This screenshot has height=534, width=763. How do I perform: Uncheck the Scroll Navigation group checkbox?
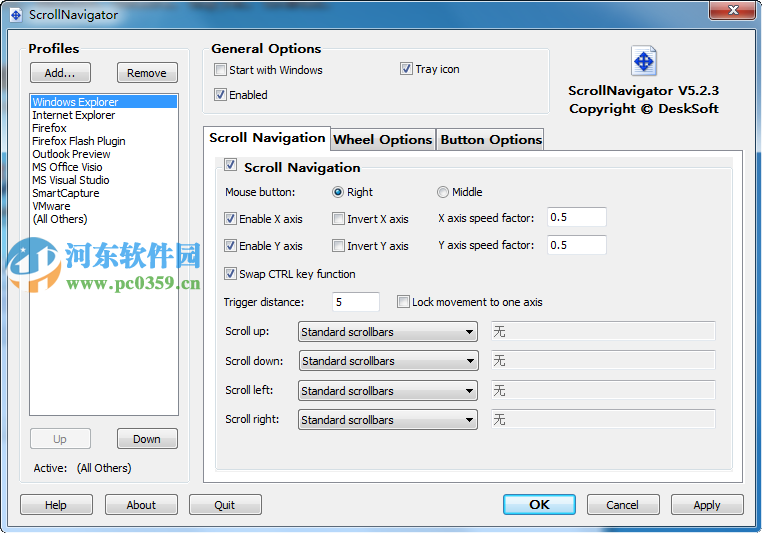pos(231,165)
